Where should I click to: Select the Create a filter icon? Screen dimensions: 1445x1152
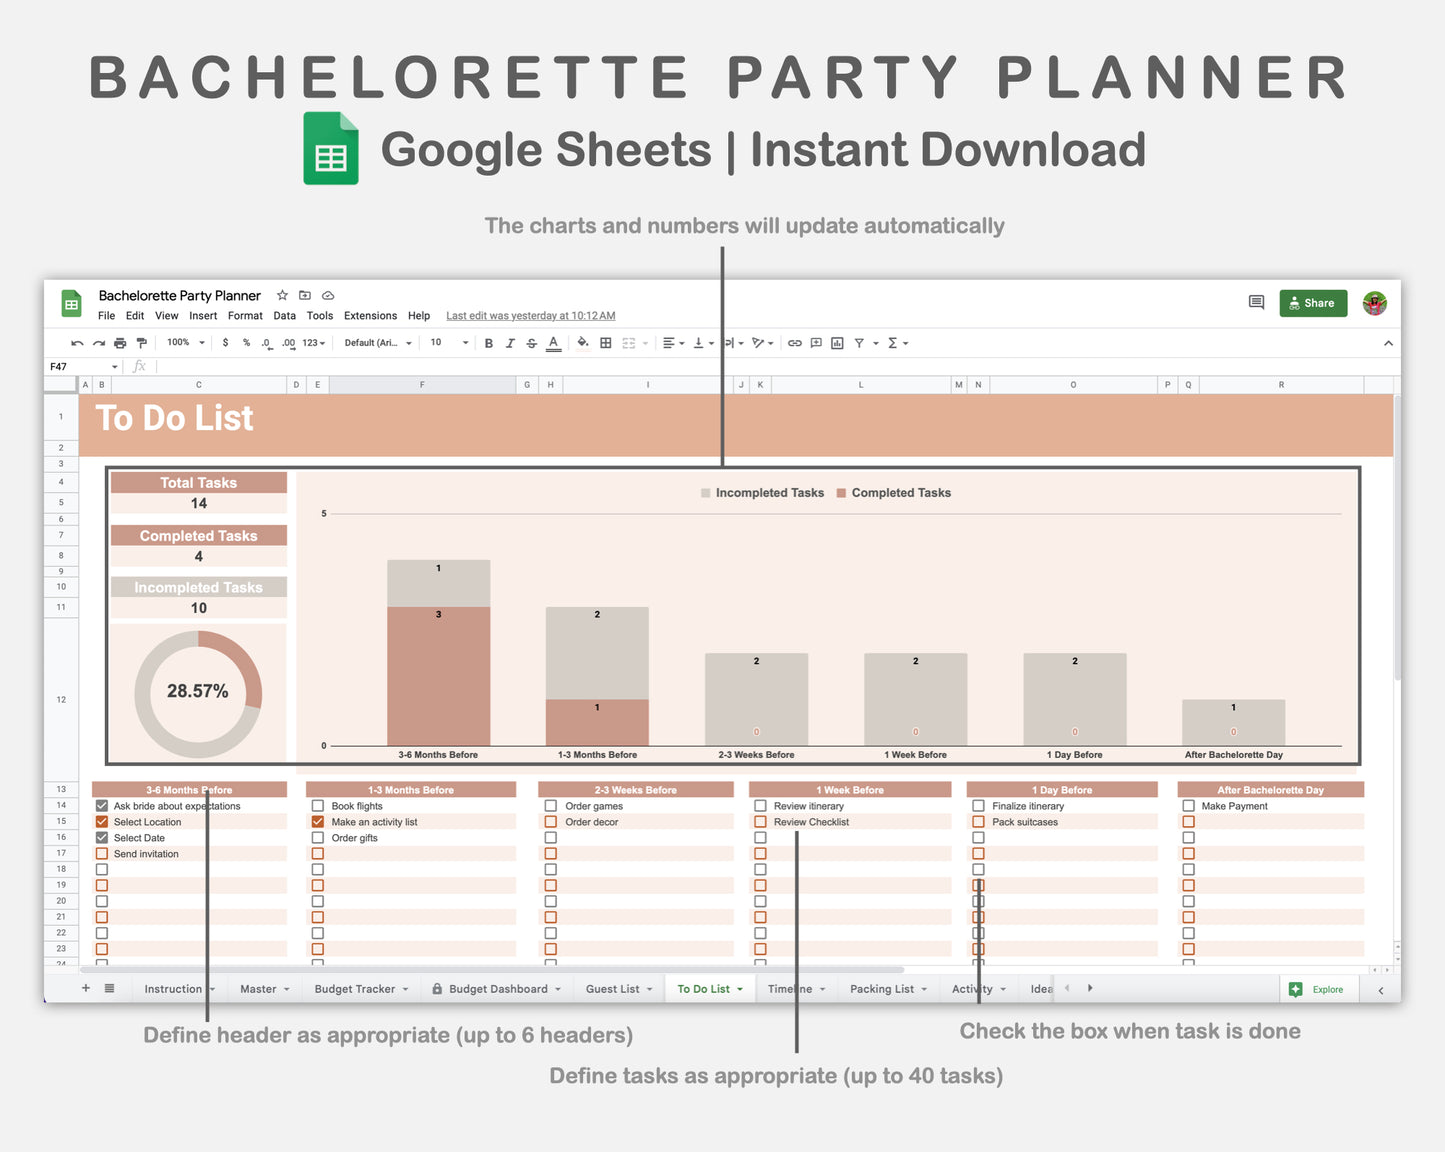(x=858, y=342)
